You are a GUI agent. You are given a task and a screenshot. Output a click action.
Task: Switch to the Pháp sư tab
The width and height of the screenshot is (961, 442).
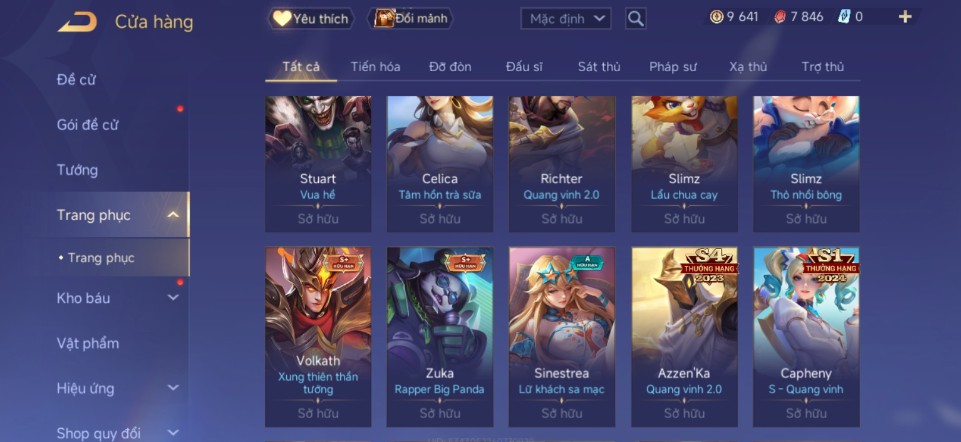click(x=673, y=67)
